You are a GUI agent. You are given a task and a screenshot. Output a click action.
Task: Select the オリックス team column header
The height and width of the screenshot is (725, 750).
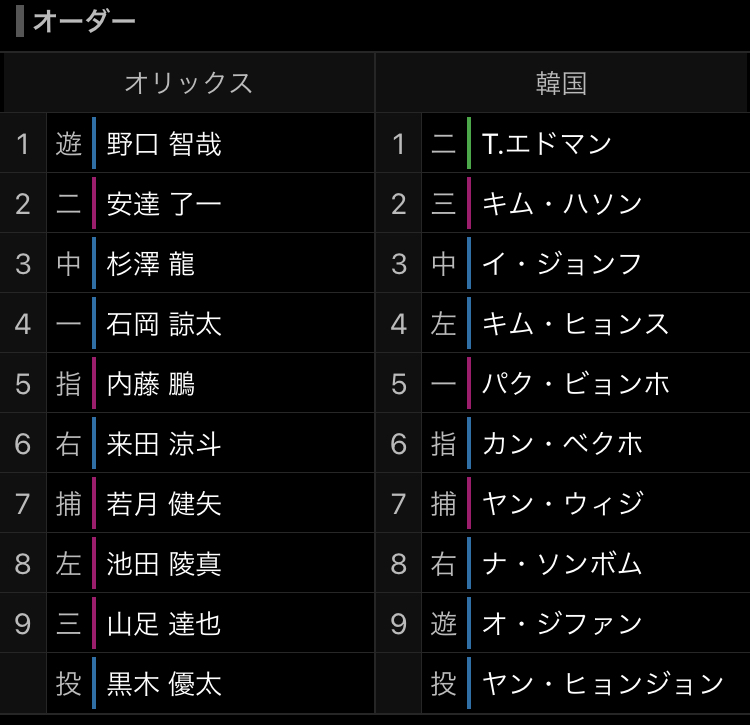pos(188,83)
